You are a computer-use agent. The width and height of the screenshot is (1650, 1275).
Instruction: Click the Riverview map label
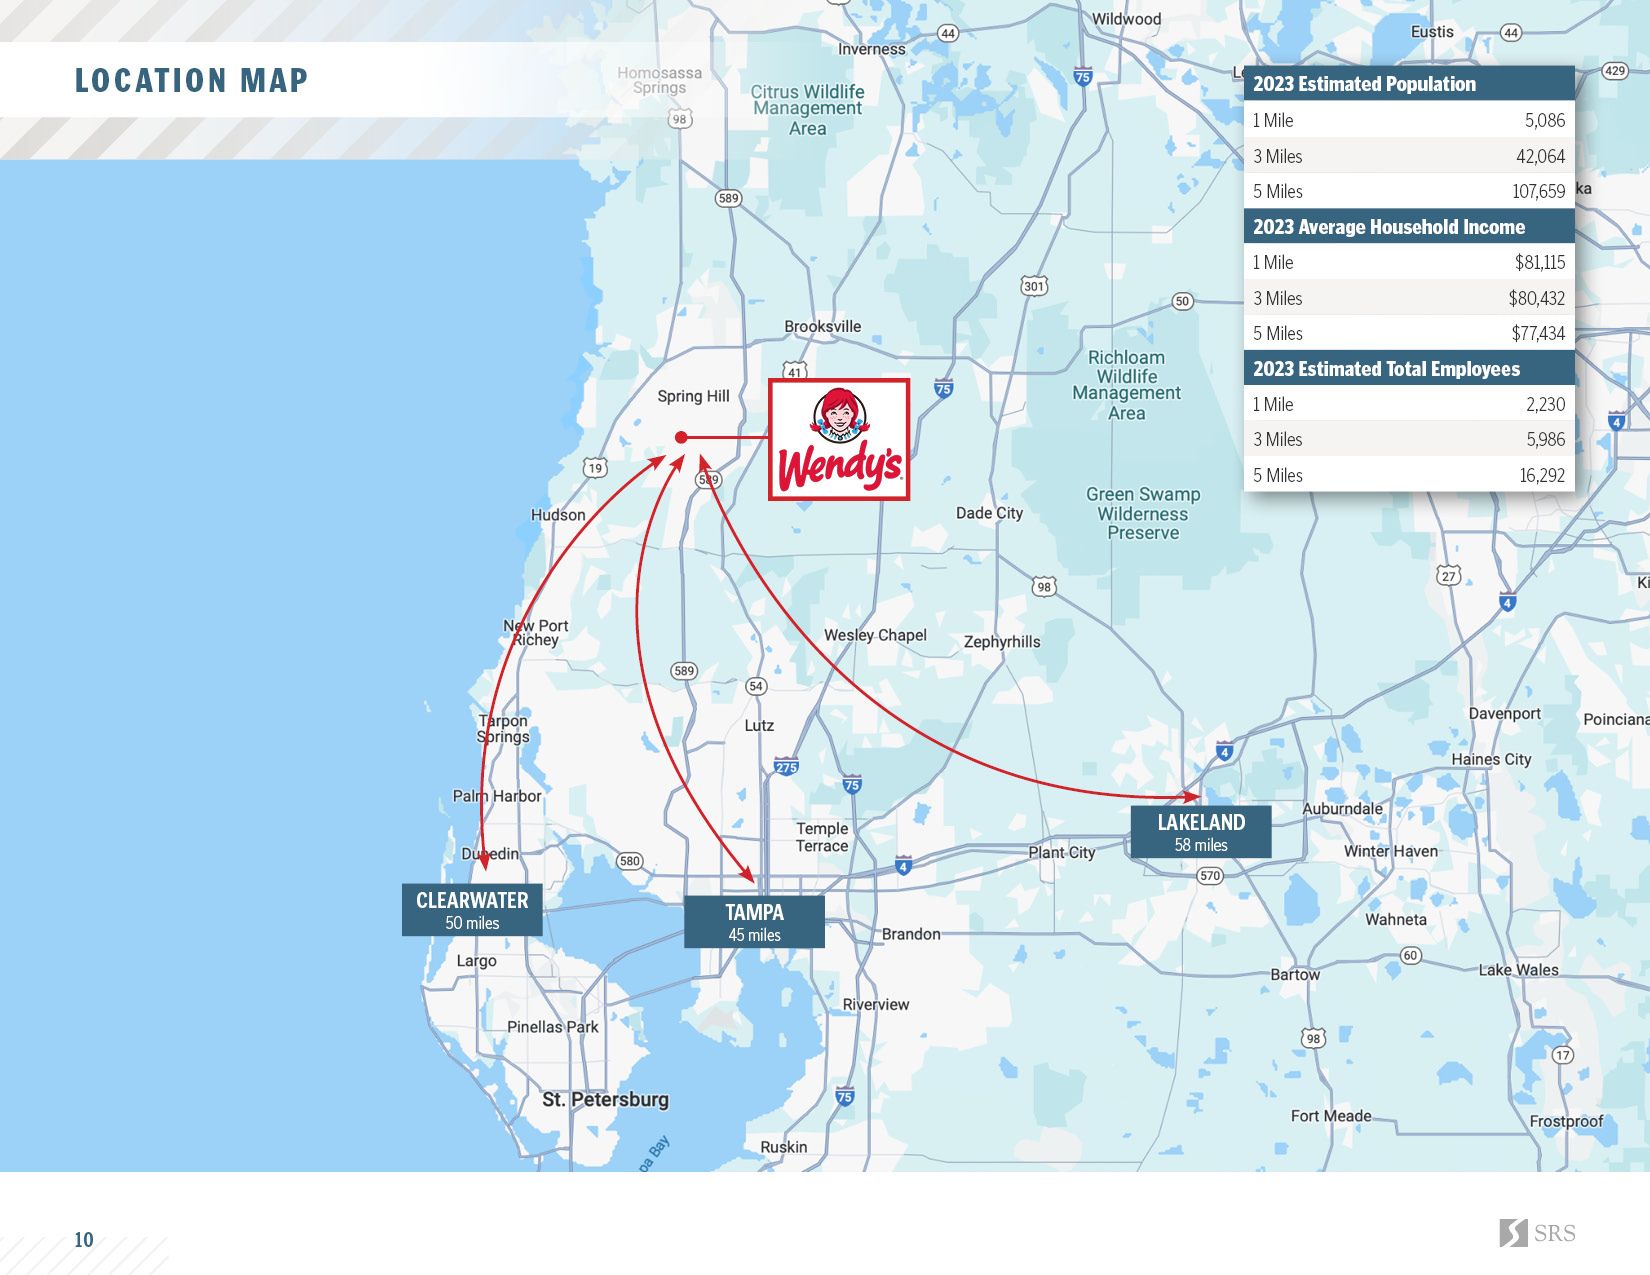[876, 1004]
